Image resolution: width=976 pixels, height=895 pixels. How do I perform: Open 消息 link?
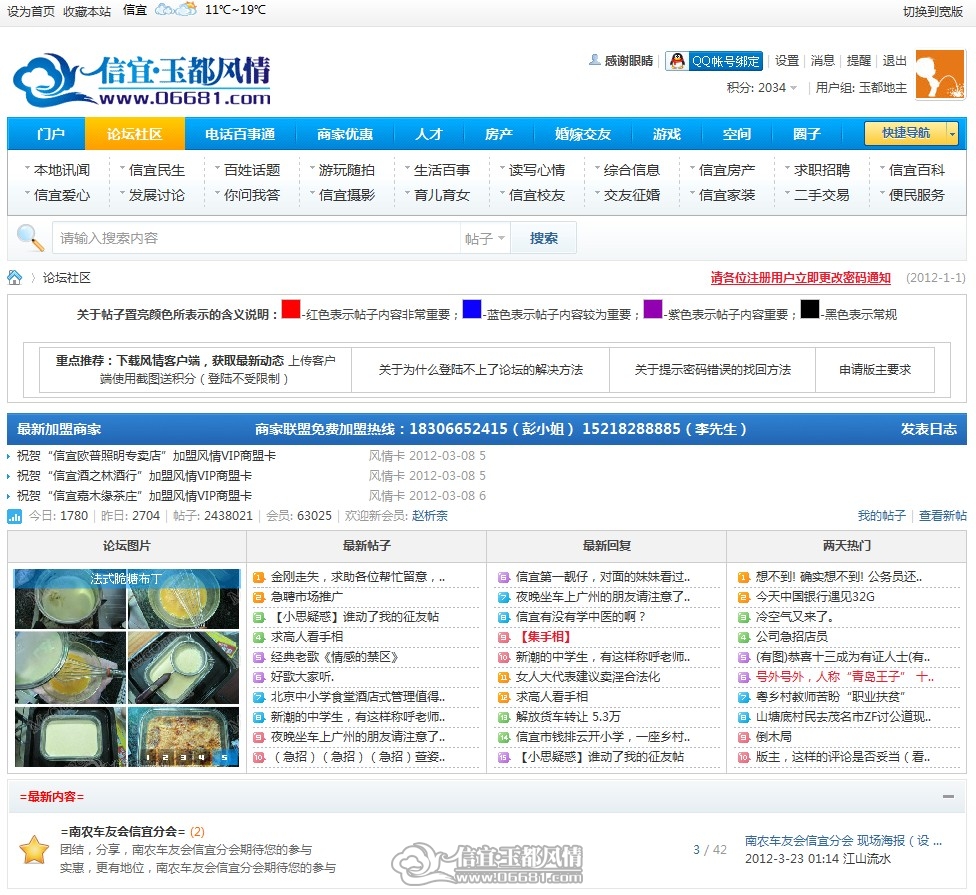[822, 60]
